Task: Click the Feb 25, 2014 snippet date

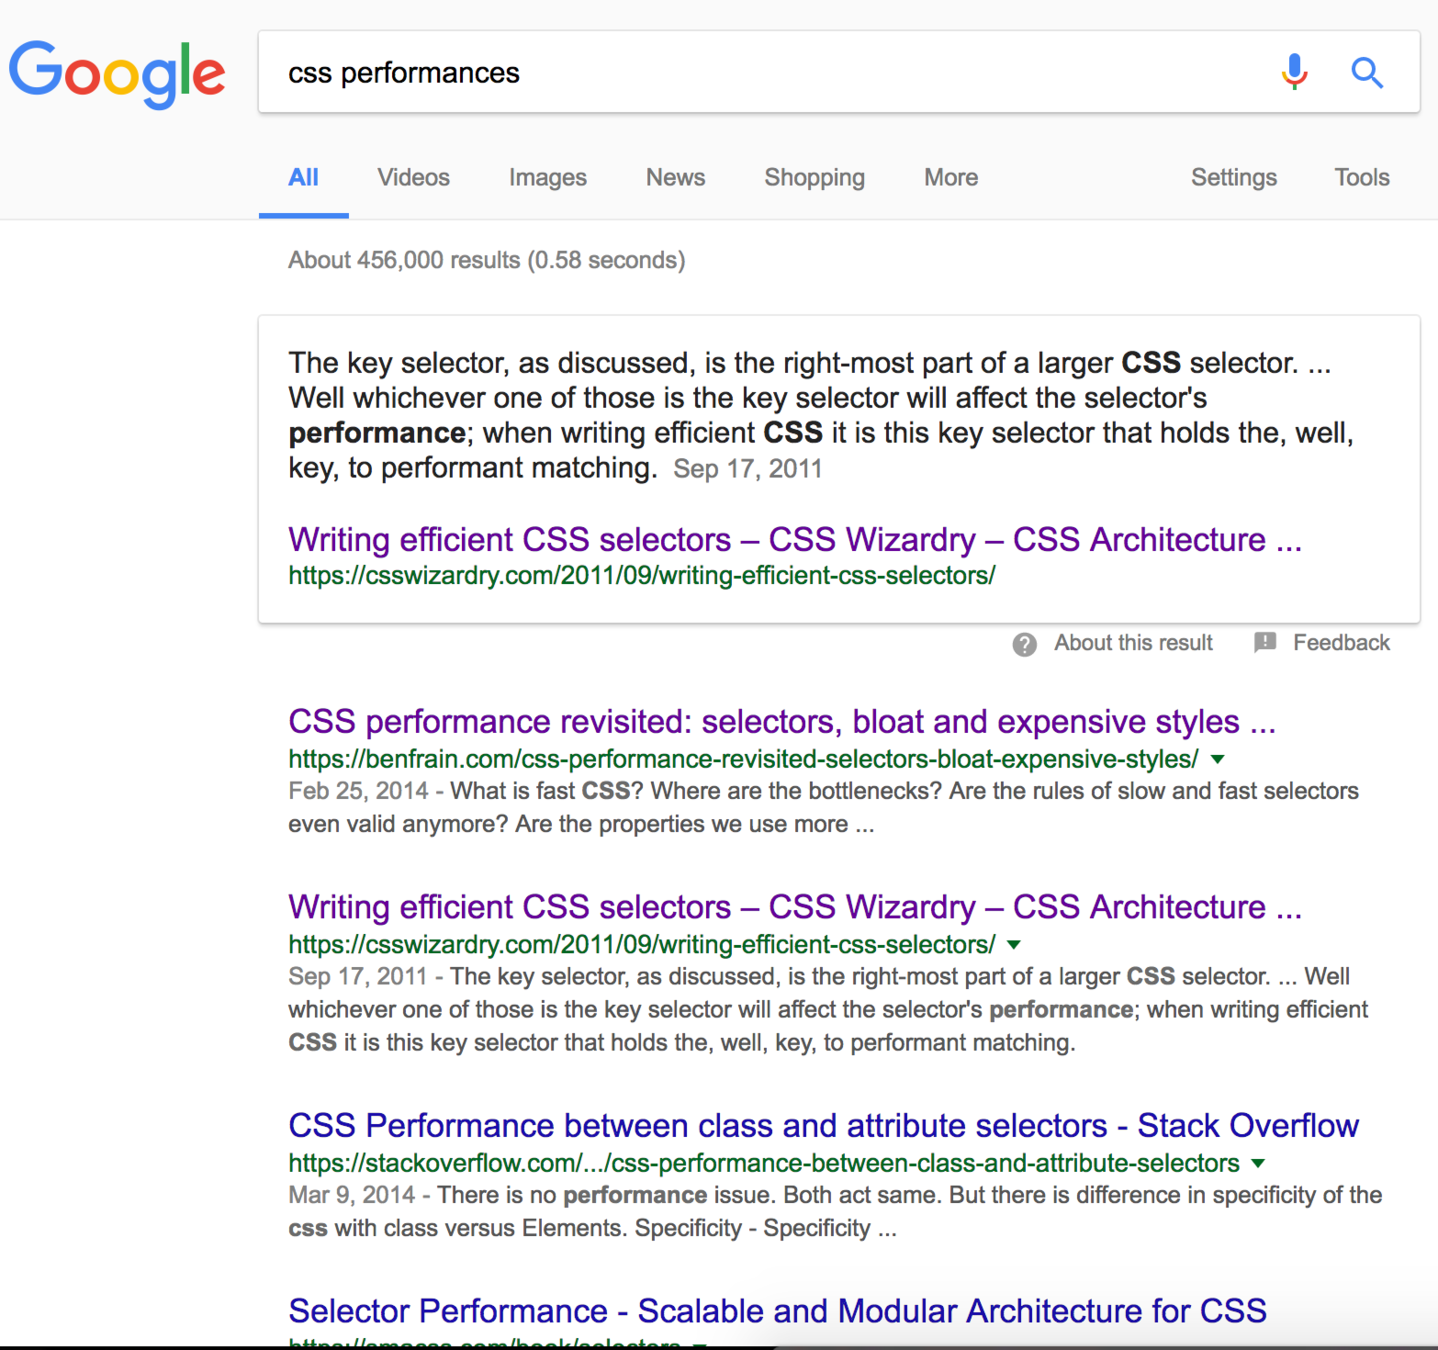Action: click(x=358, y=791)
